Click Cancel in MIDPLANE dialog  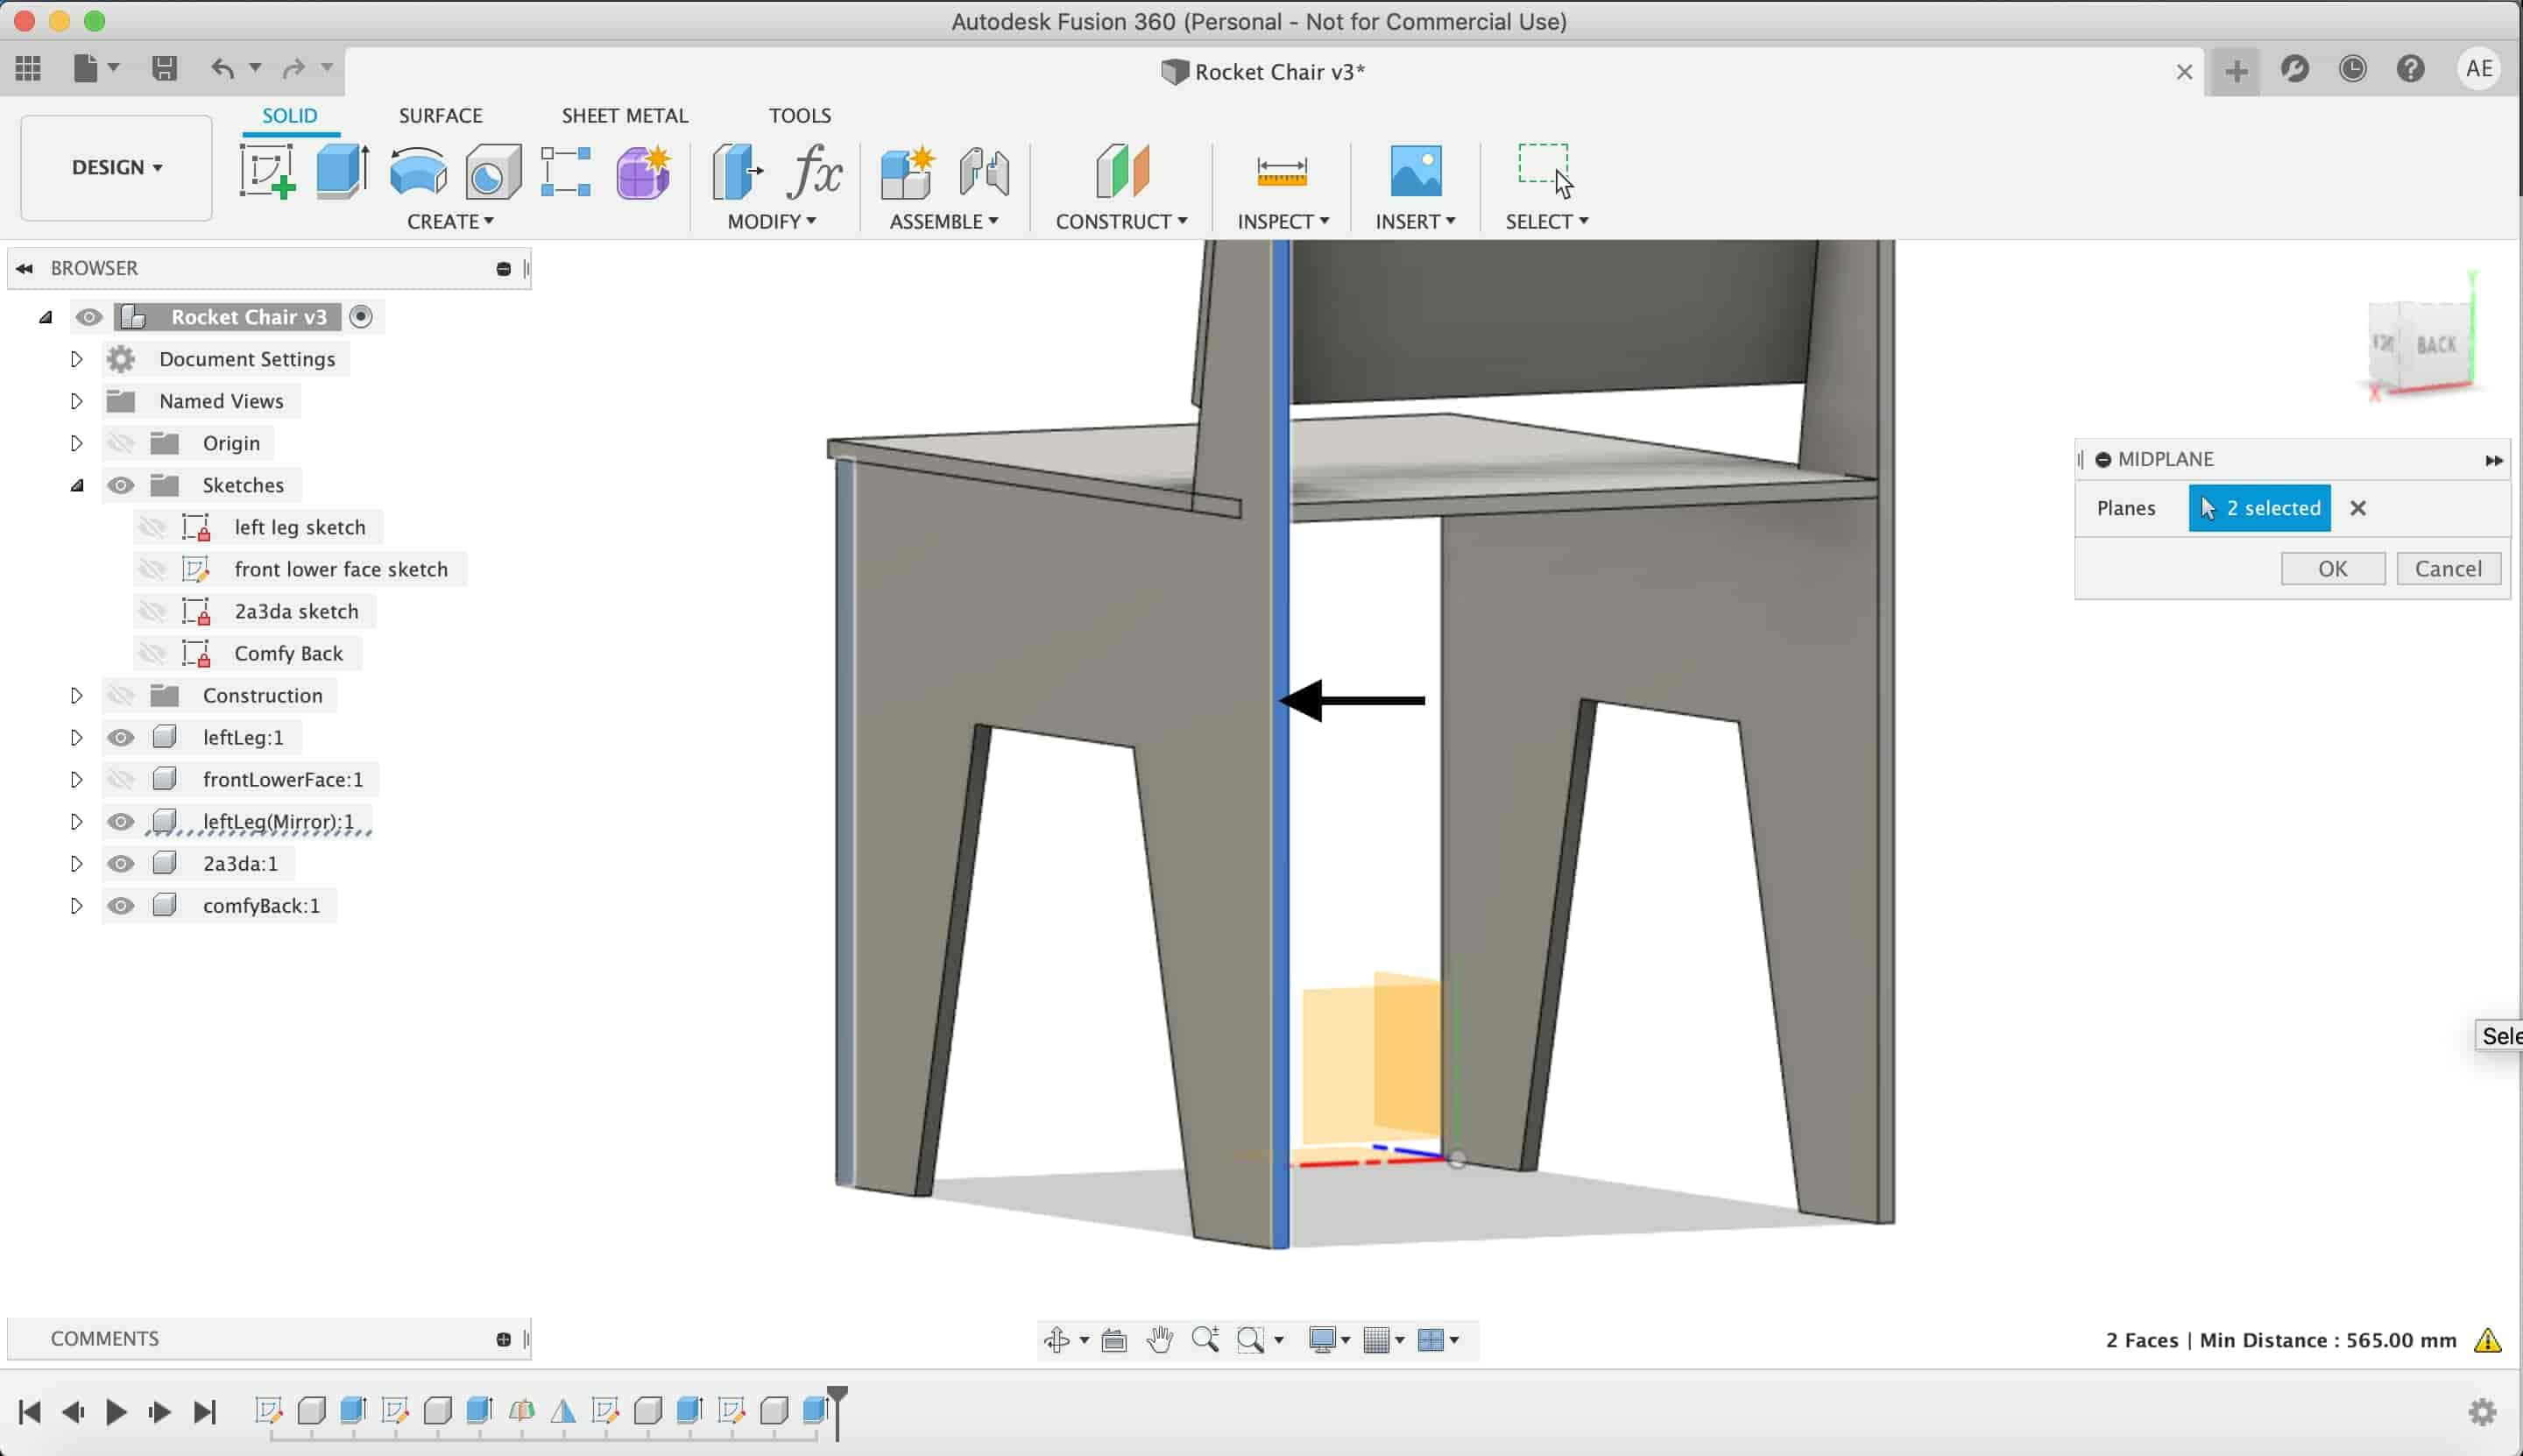[2448, 568]
